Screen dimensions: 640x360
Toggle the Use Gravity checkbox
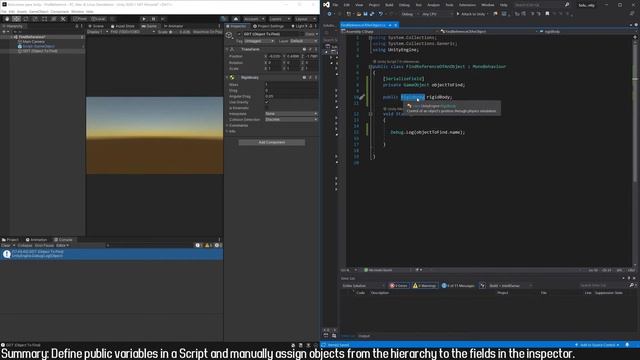pos(267,102)
